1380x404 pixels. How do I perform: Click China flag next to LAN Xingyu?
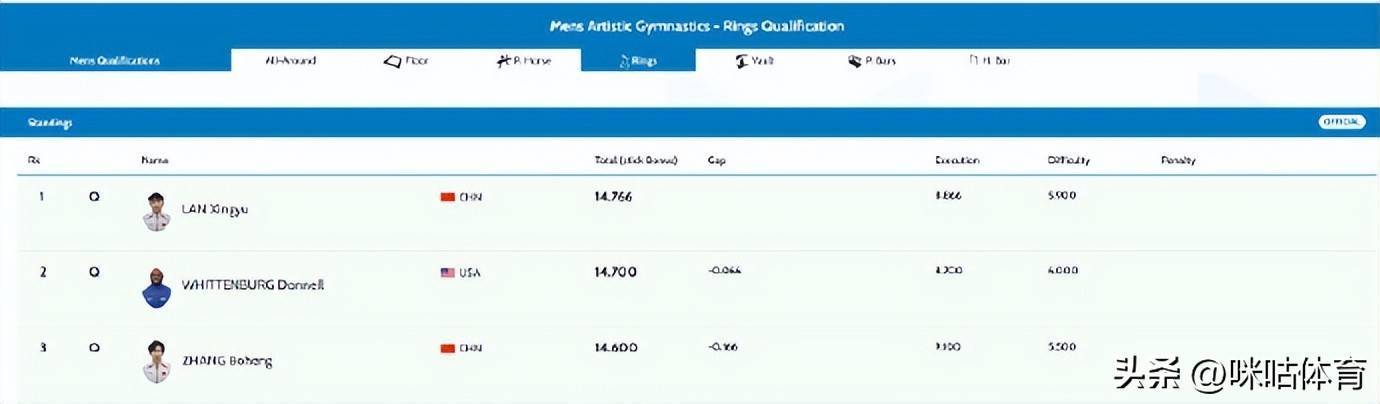coord(448,197)
